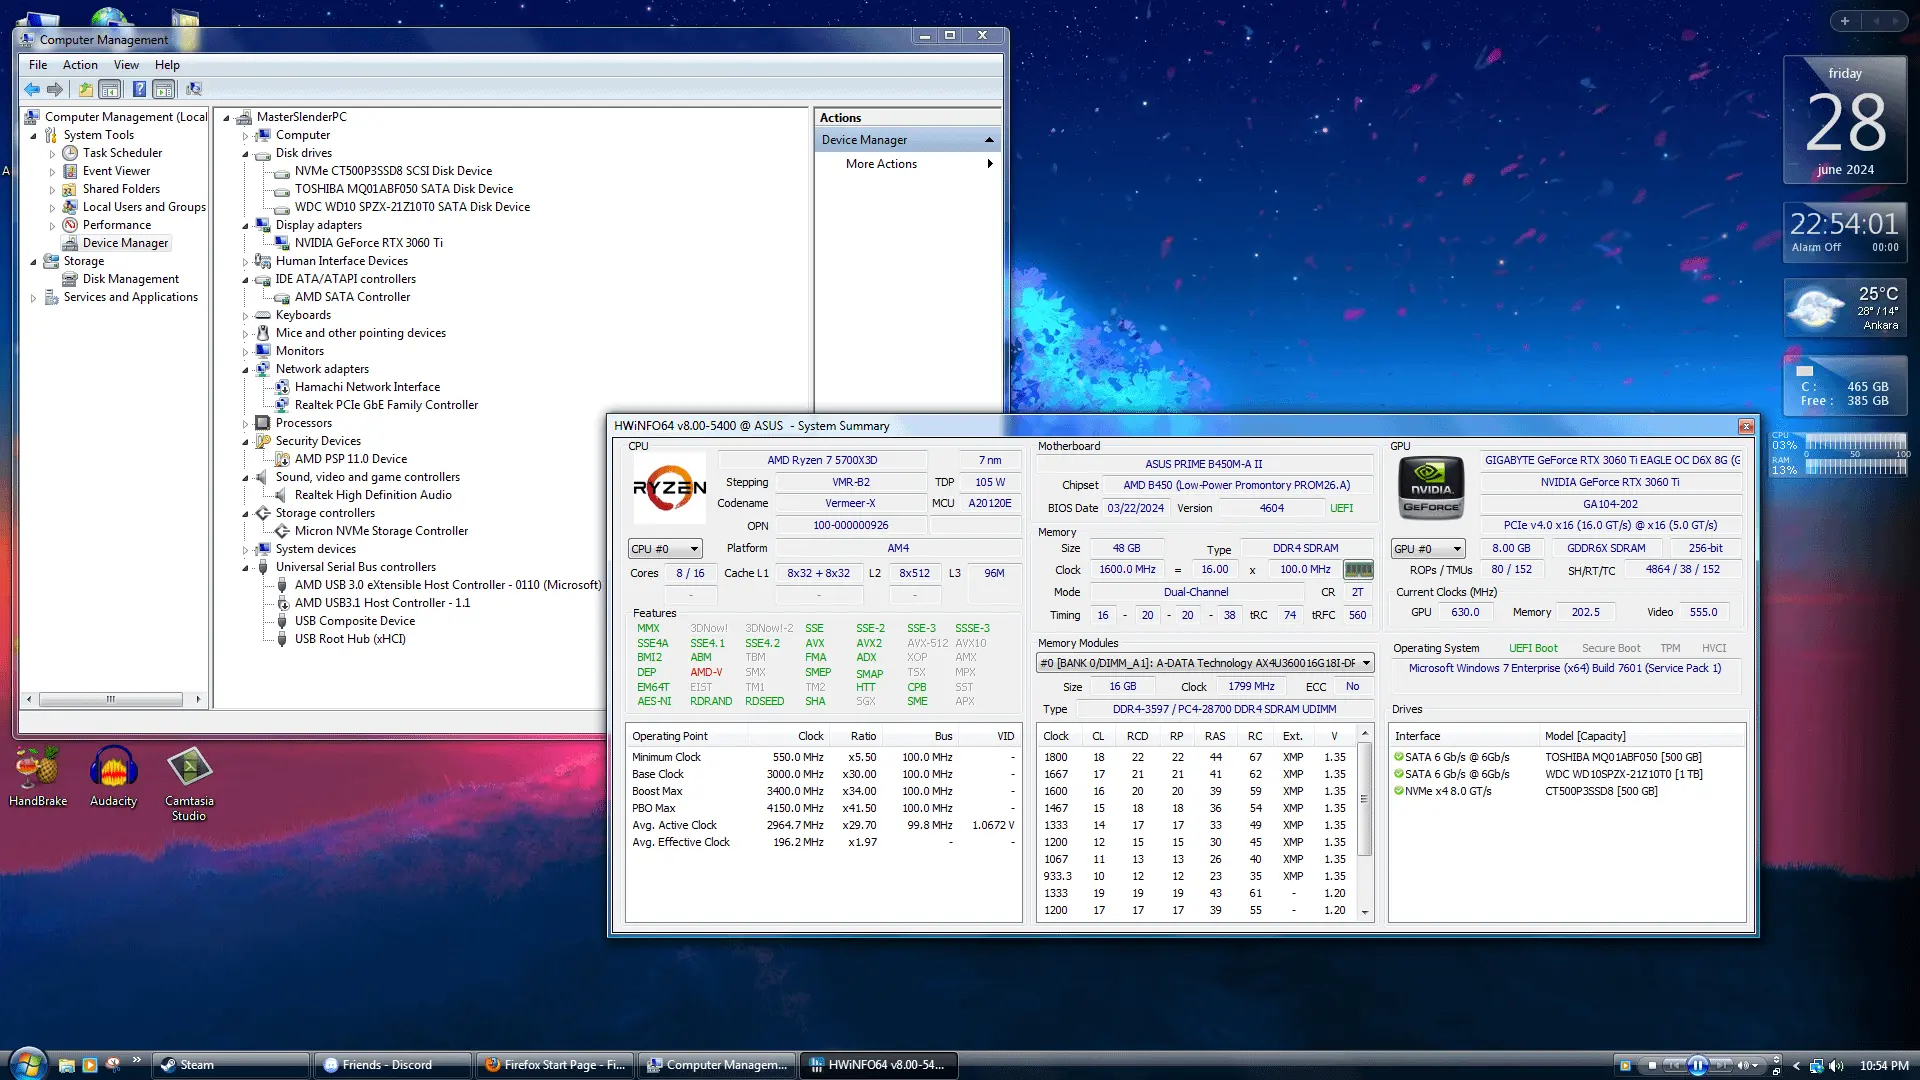Open Disk Management under Storage
Screen dimensions: 1920x1080
(131, 279)
